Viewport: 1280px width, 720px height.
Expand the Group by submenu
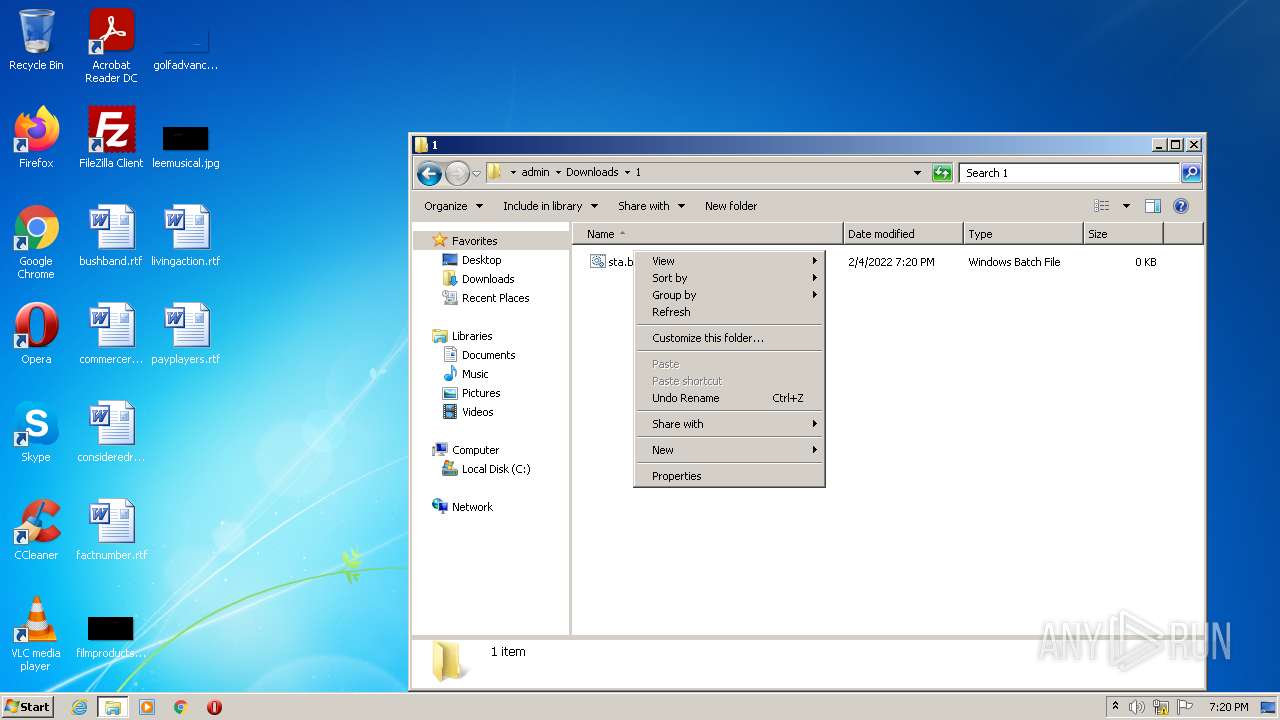tap(729, 295)
